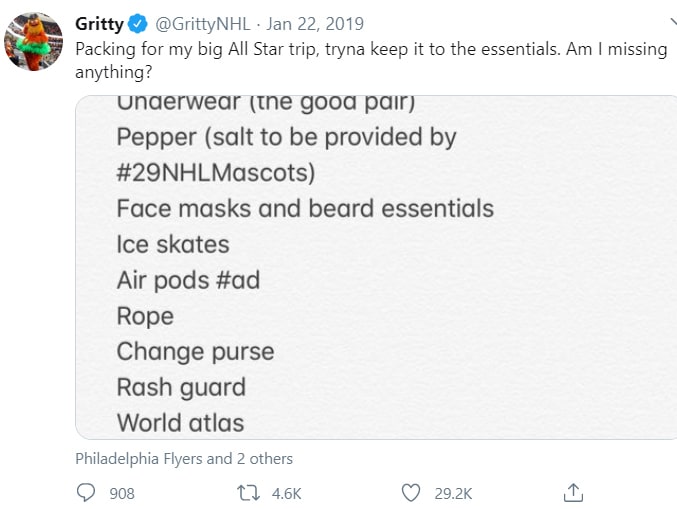
Task: Expand the tweet options chevron
Action: click(674, 22)
